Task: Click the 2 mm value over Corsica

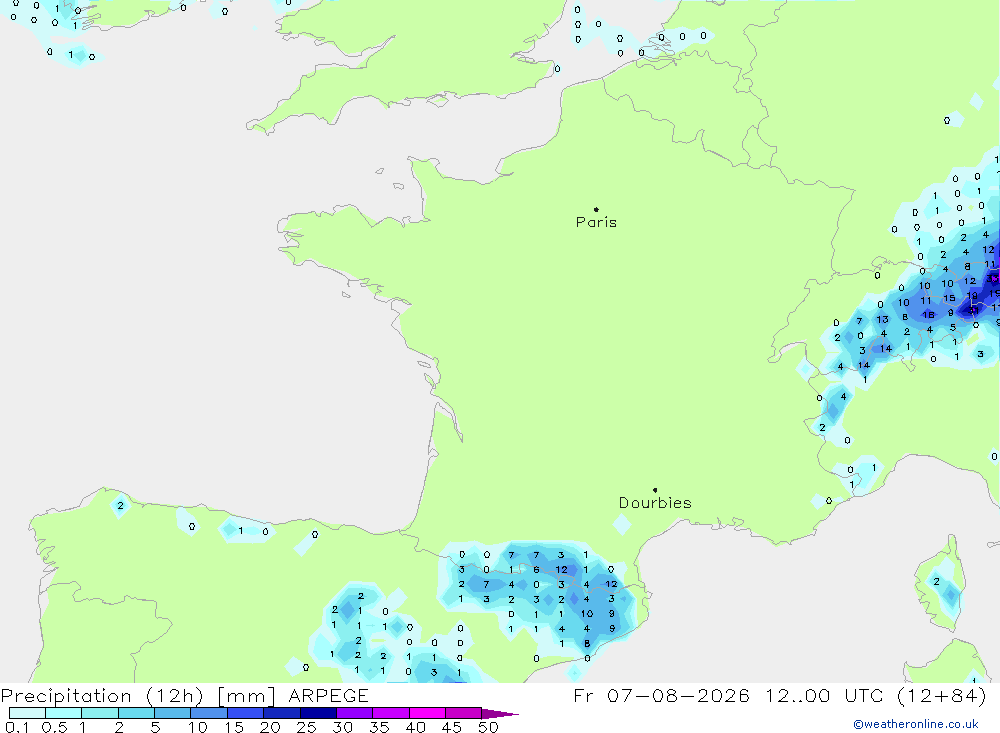Action: [936, 581]
